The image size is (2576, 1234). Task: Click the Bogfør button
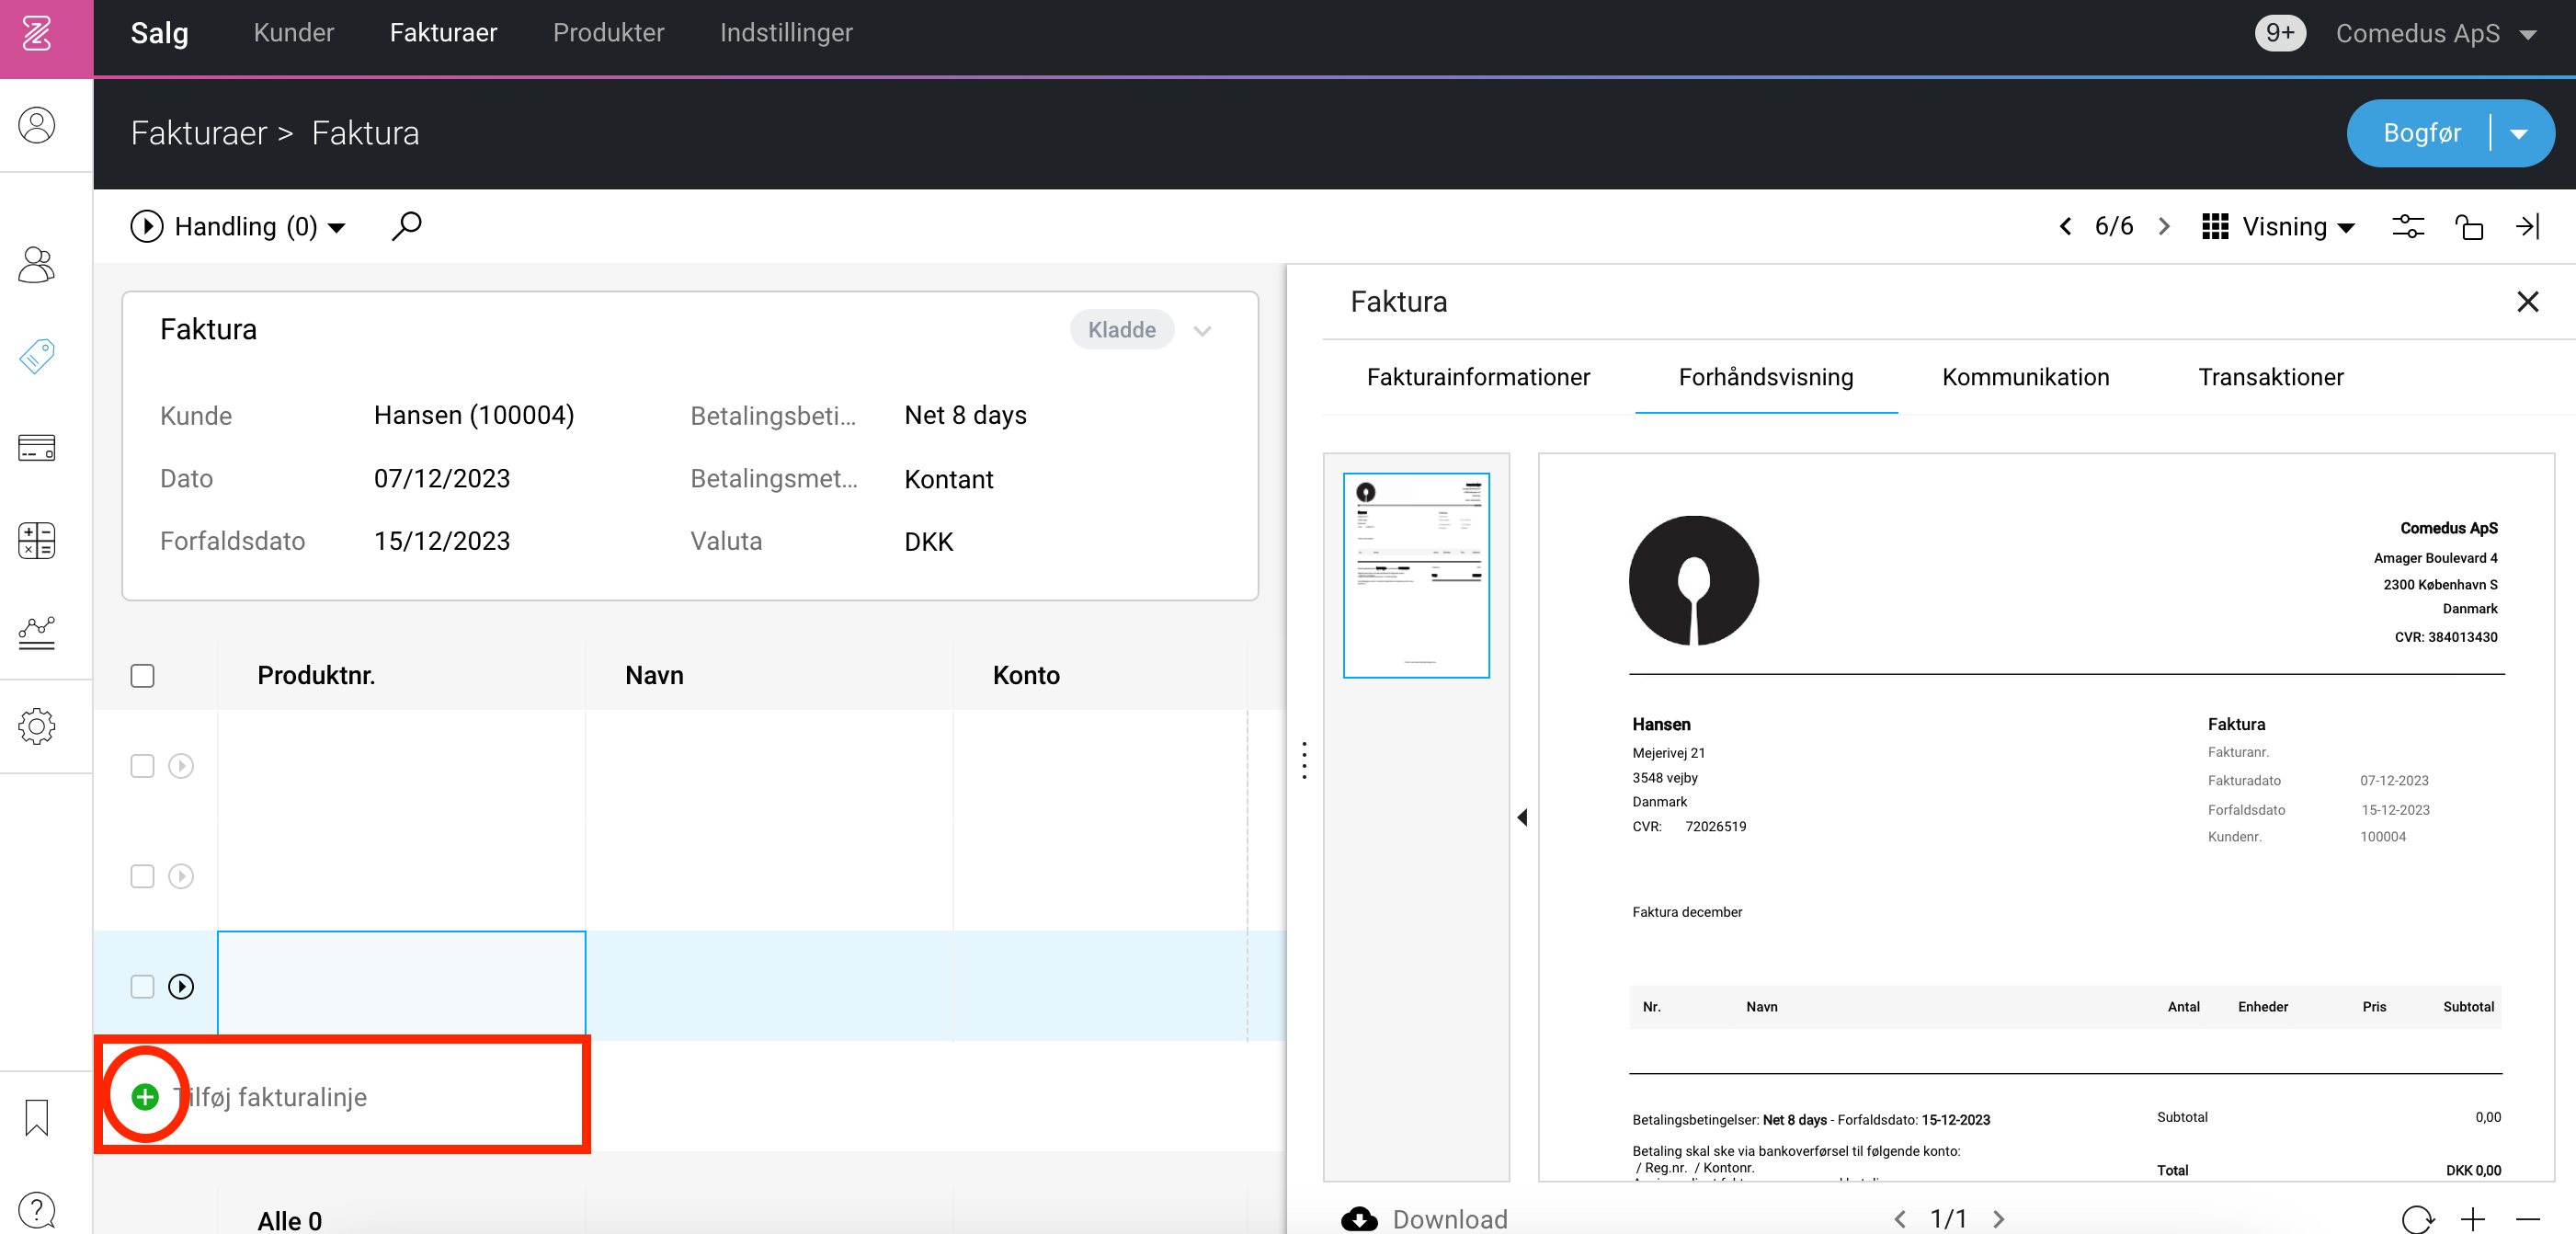point(2421,134)
